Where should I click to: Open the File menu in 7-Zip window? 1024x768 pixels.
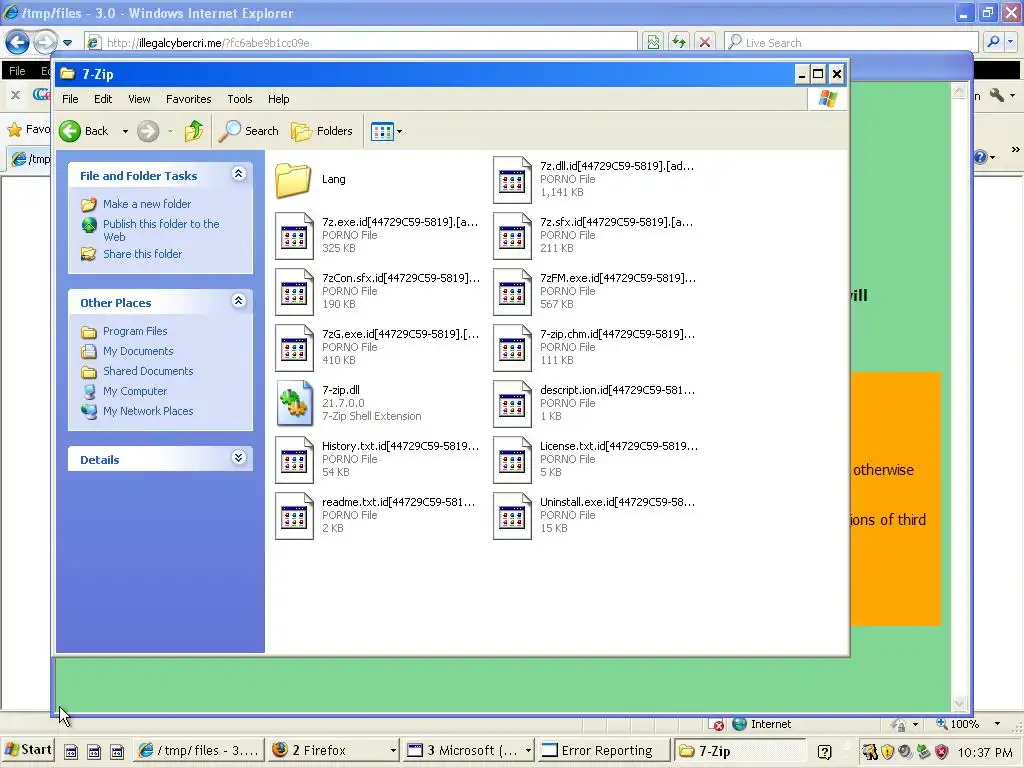(70, 99)
